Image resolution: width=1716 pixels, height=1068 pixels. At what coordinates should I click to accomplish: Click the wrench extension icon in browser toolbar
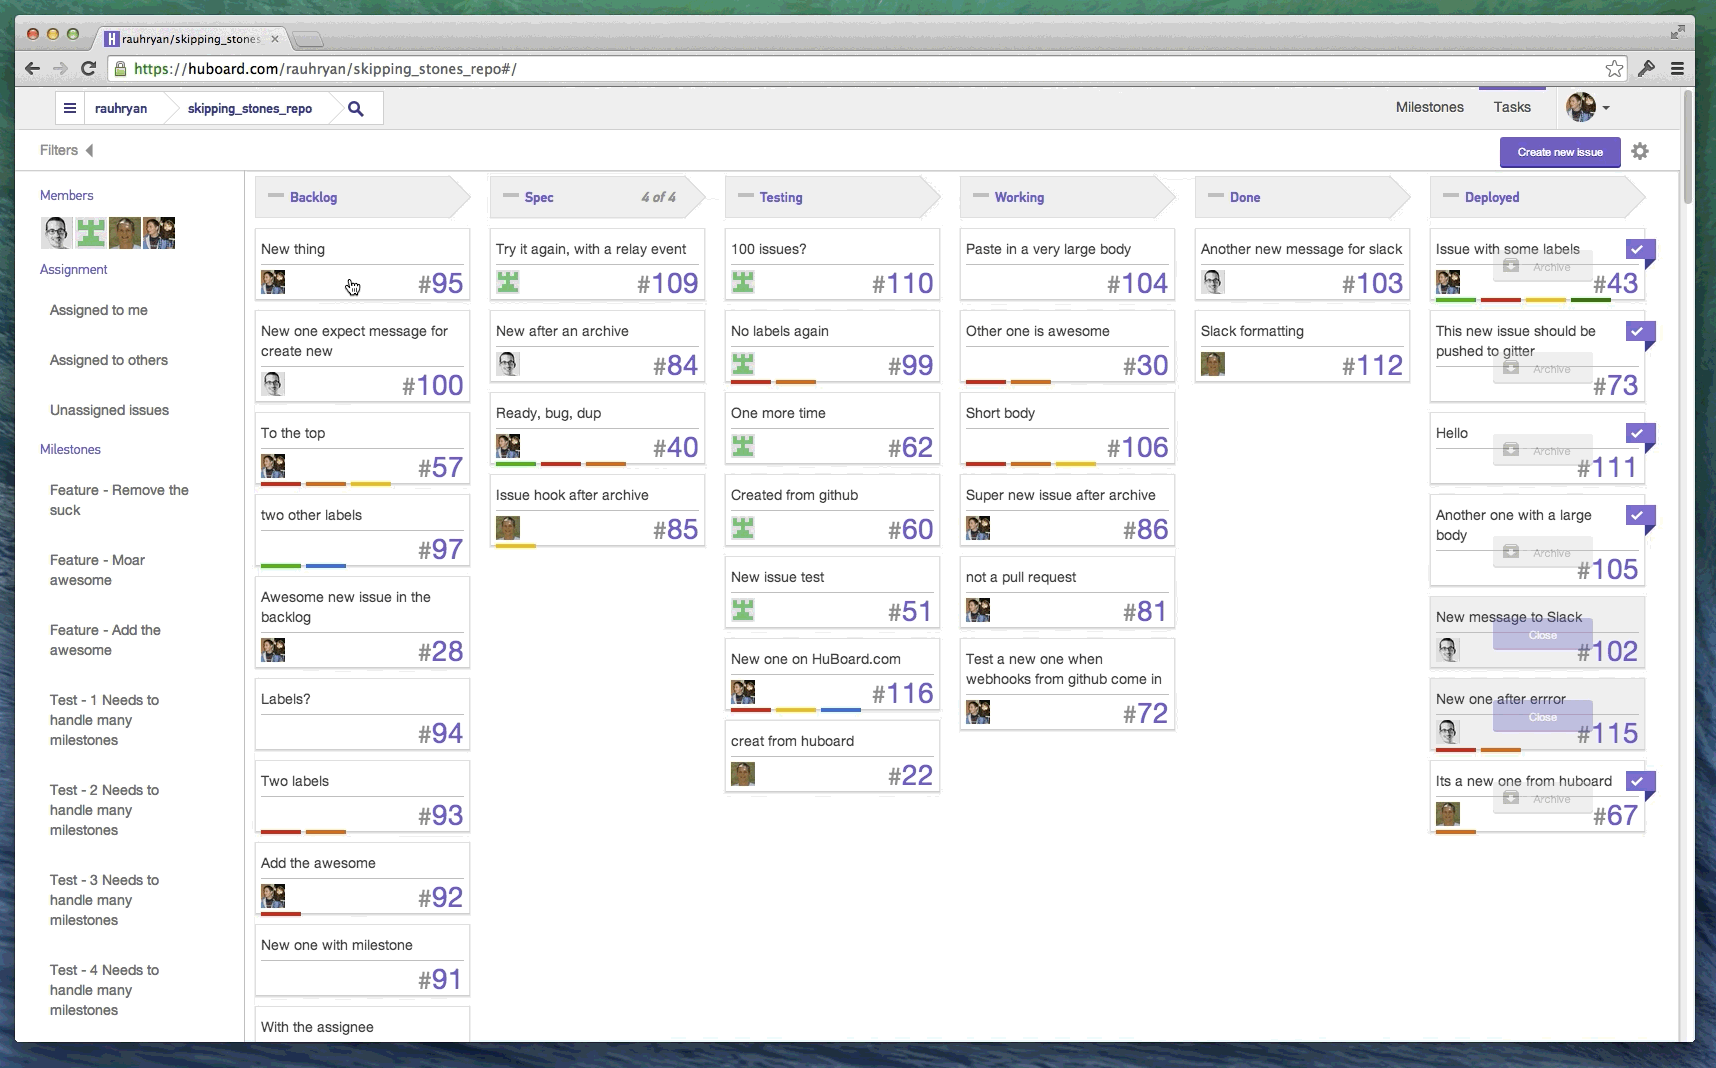(1646, 69)
